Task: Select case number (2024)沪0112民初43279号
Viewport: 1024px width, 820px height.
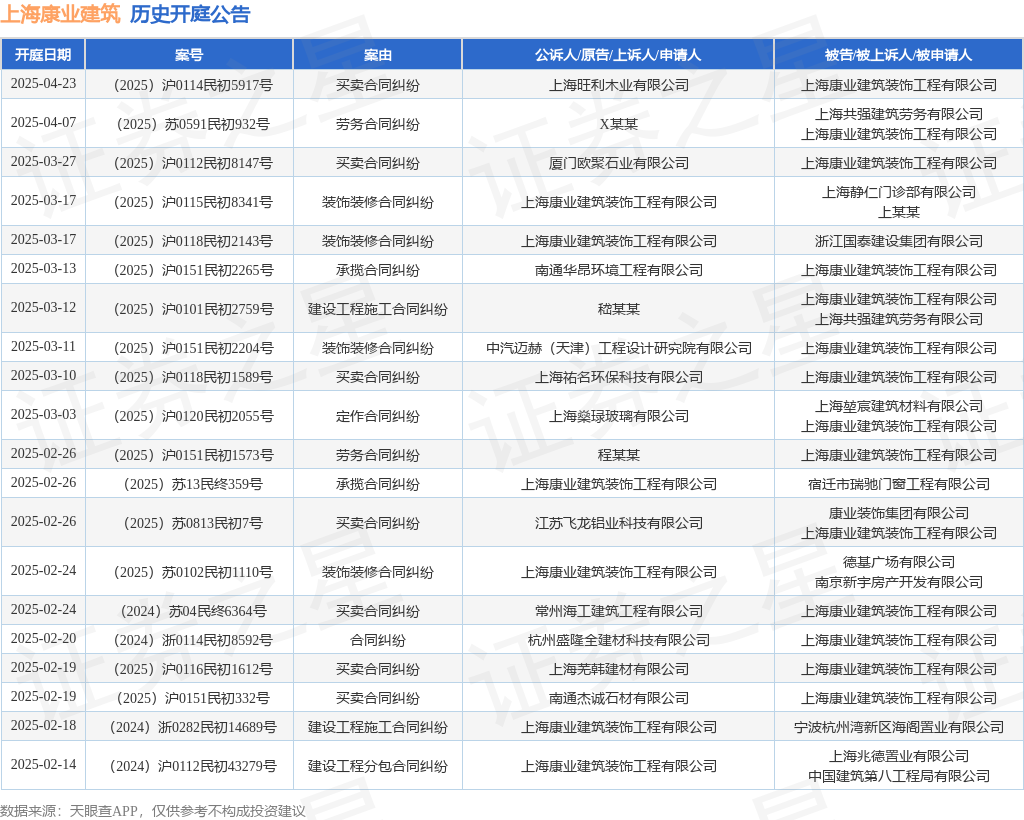Action: 189,766
